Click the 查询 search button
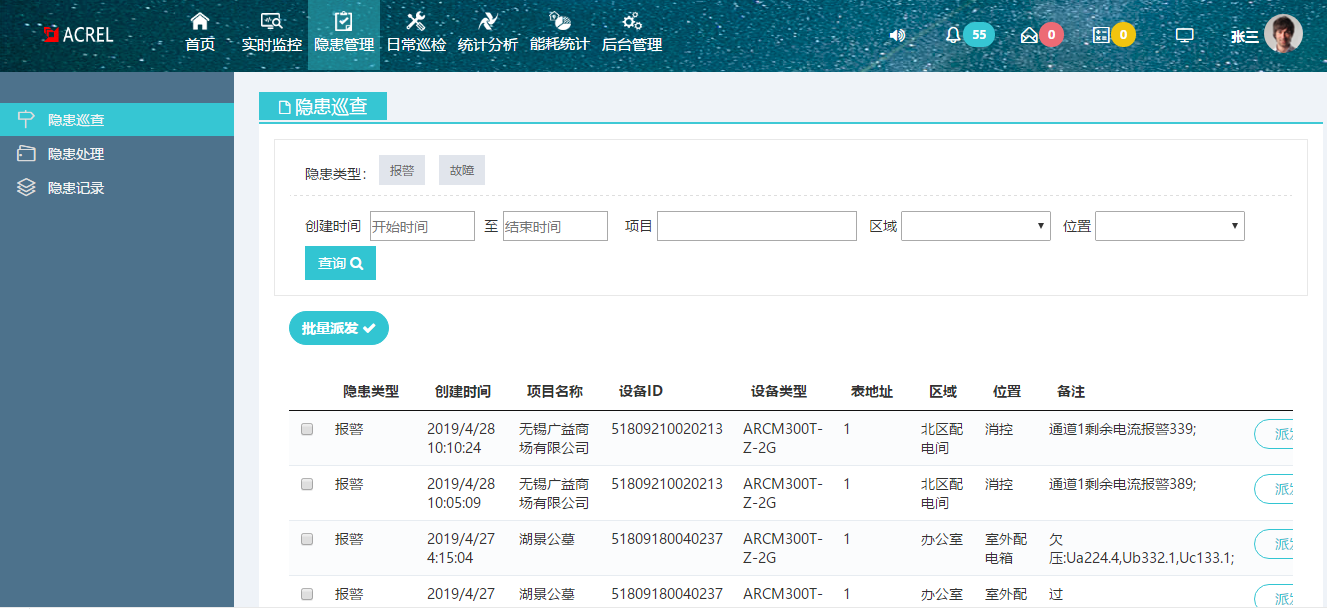The image size is (1327, 609). [340, 263]
